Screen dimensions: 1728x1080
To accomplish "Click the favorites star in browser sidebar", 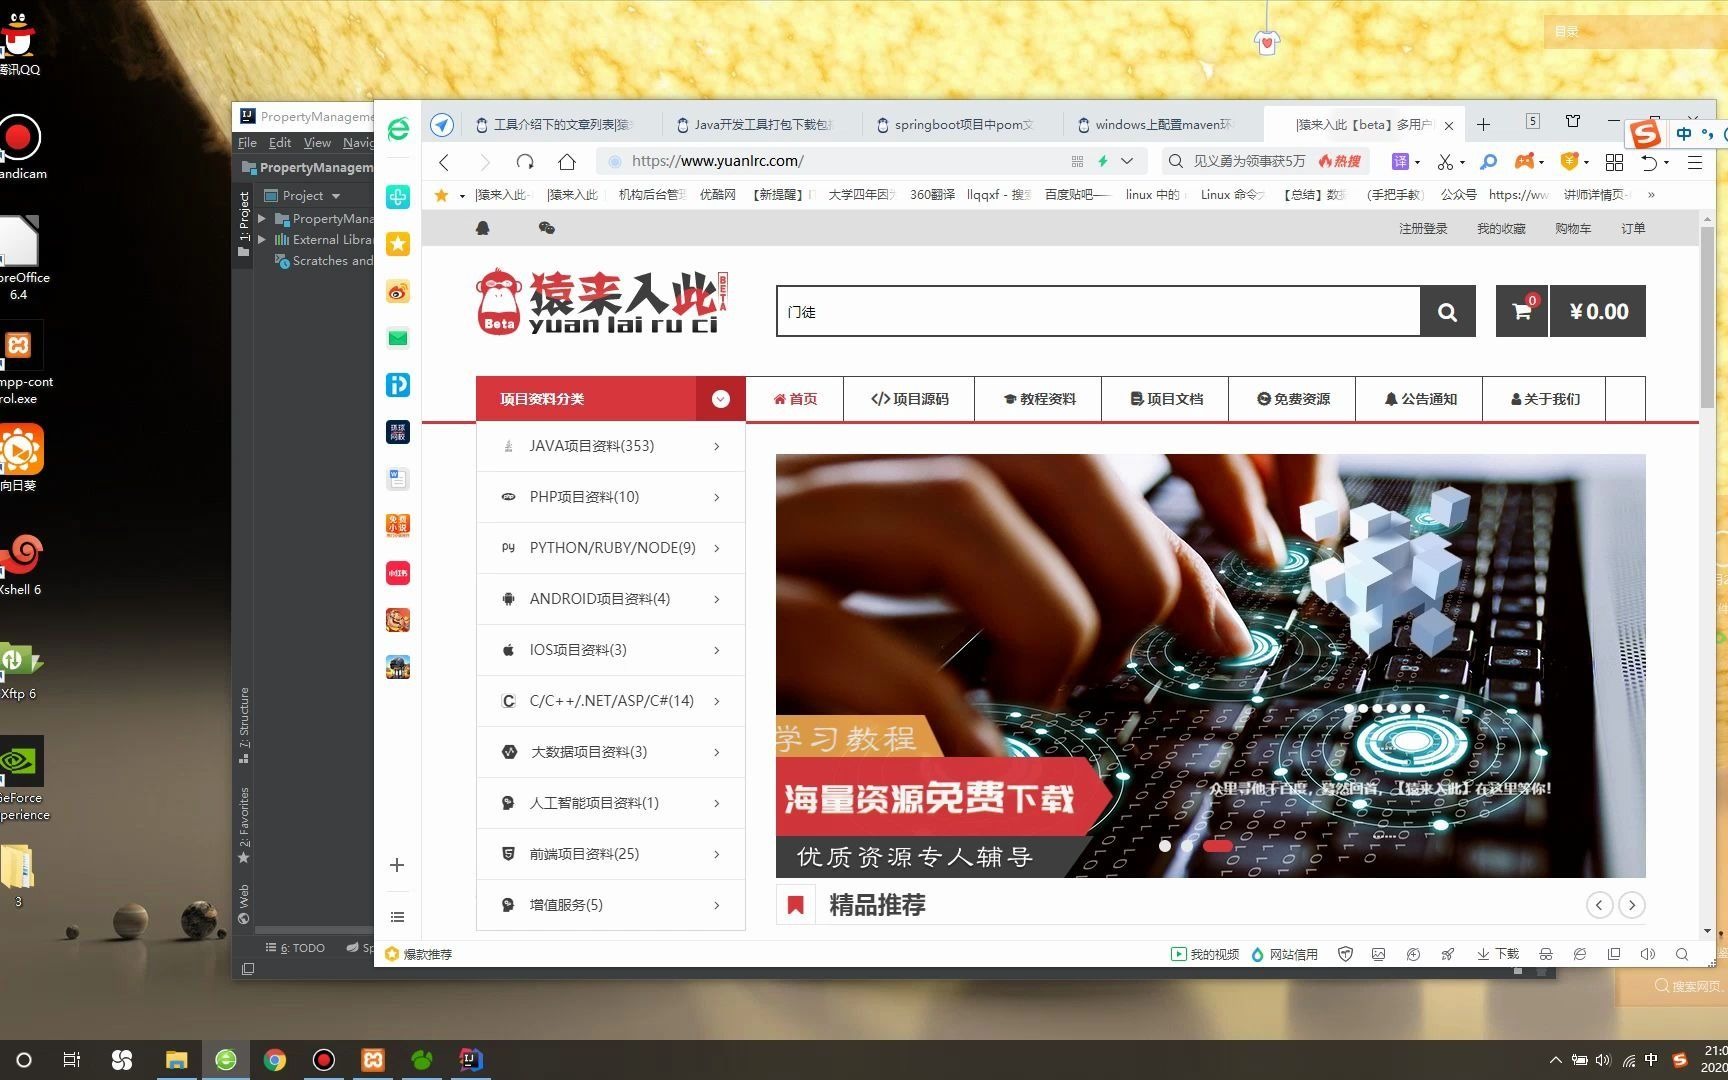I will (398, 243).
